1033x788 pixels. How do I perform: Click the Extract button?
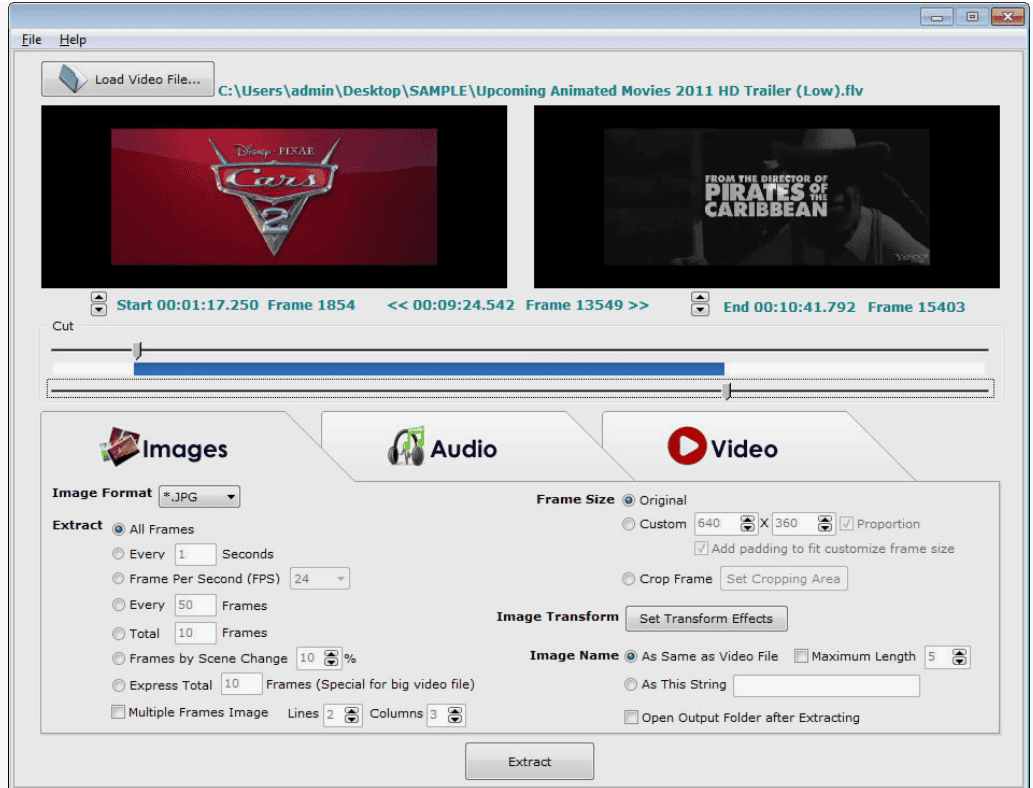coord(529,762)
